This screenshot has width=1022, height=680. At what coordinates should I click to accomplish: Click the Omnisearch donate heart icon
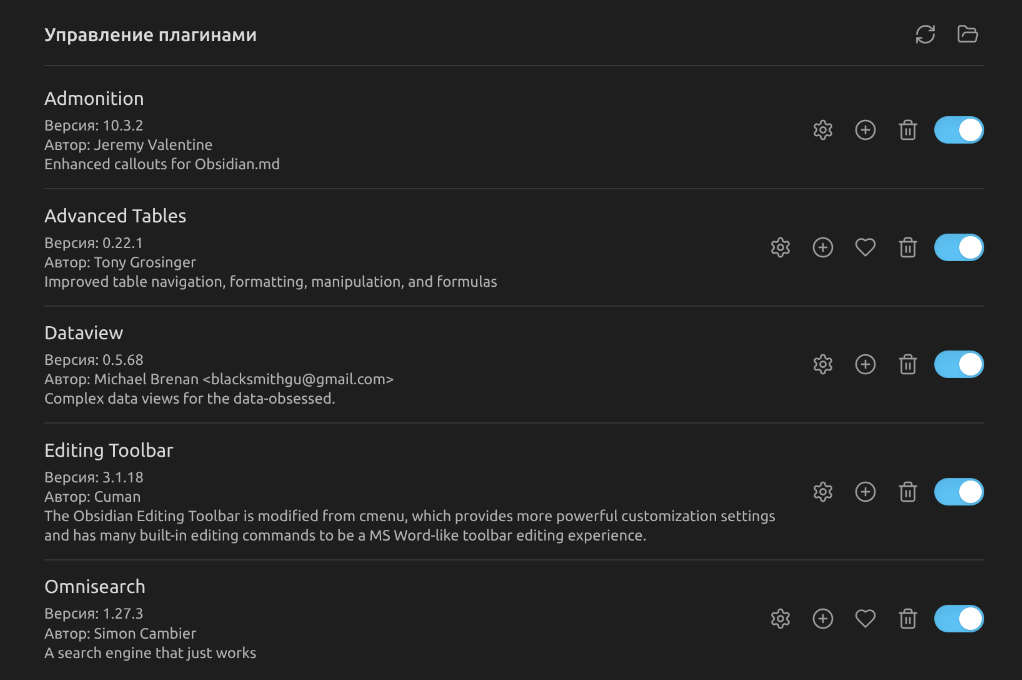[865, 619]
